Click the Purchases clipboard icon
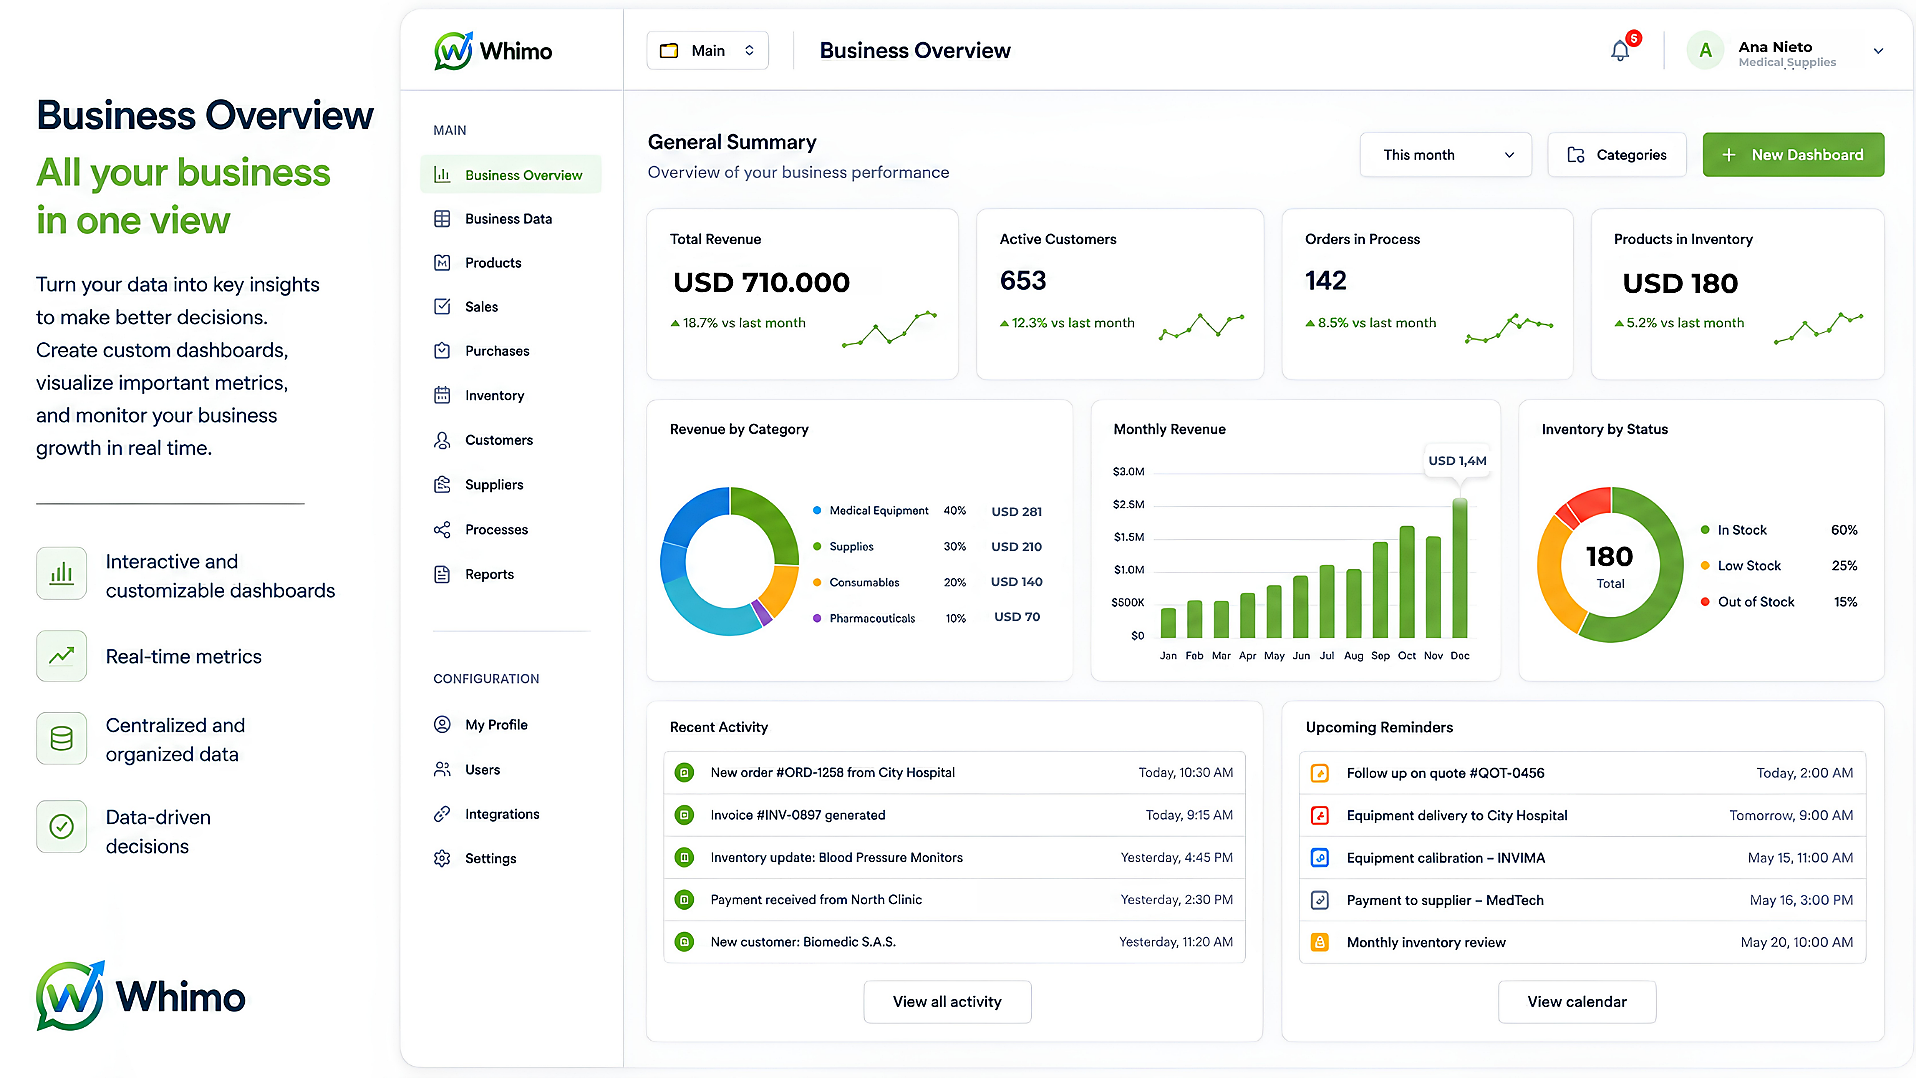The image size is (1920, 1080). point(442,351)
